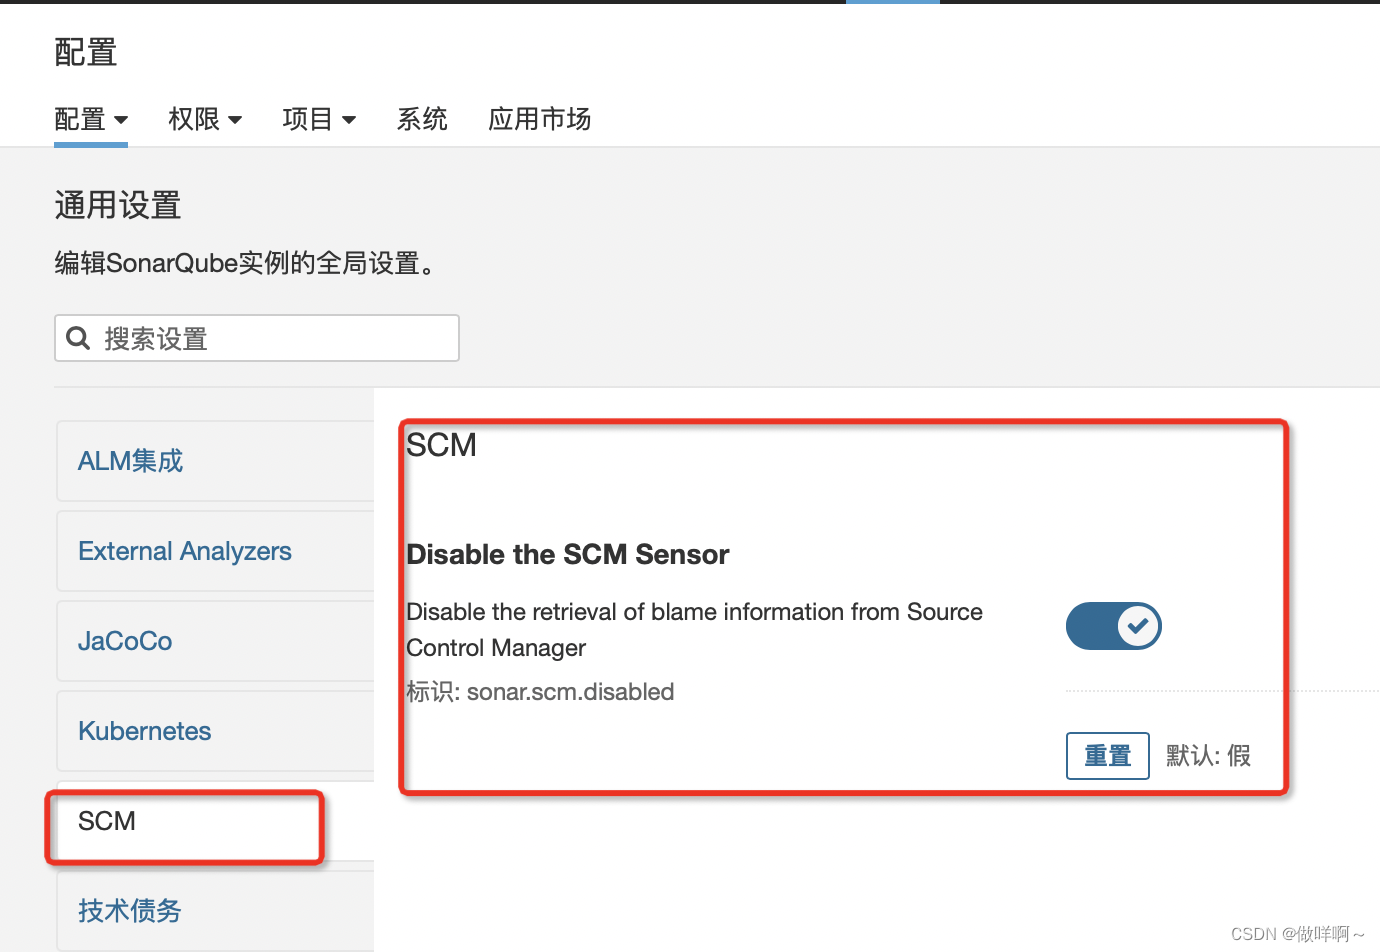Image resolution: width=1380 pixels, height=952 pixels.
Task: Click the sonar.scm.disabled key text
Action: pos(570,692)
